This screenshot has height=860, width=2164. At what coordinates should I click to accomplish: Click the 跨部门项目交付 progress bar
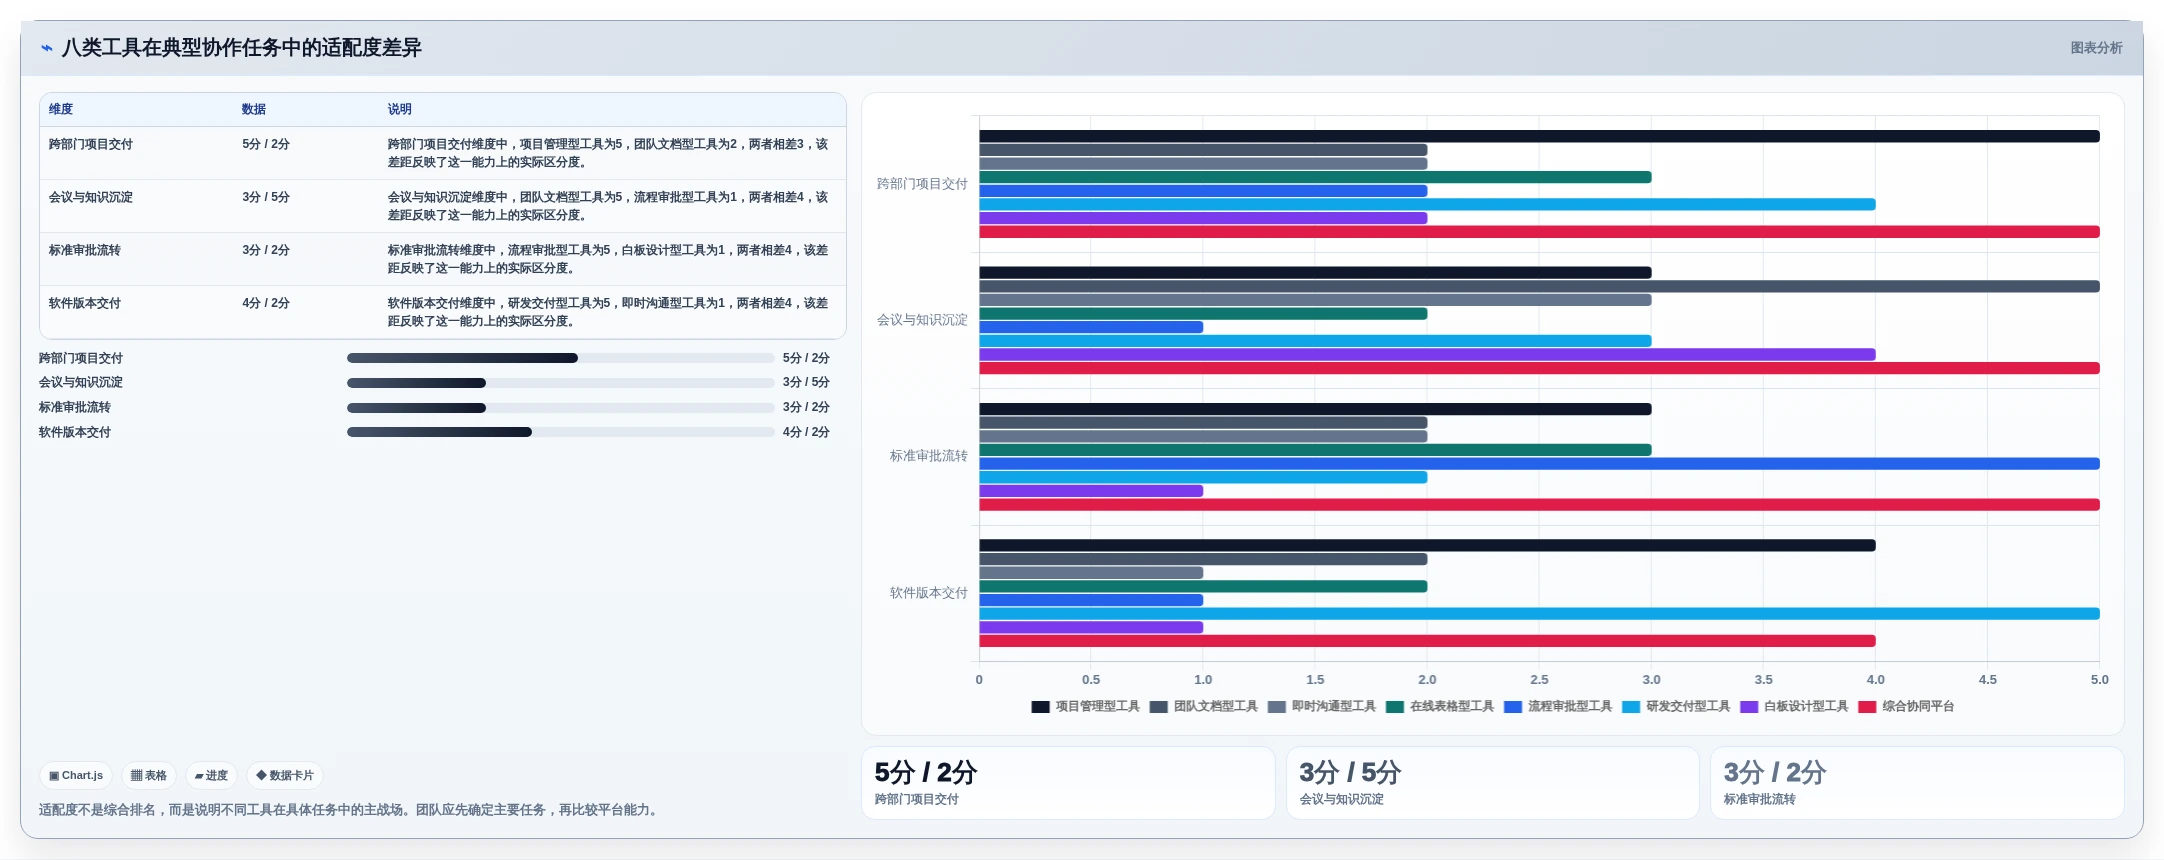[560, 358]
